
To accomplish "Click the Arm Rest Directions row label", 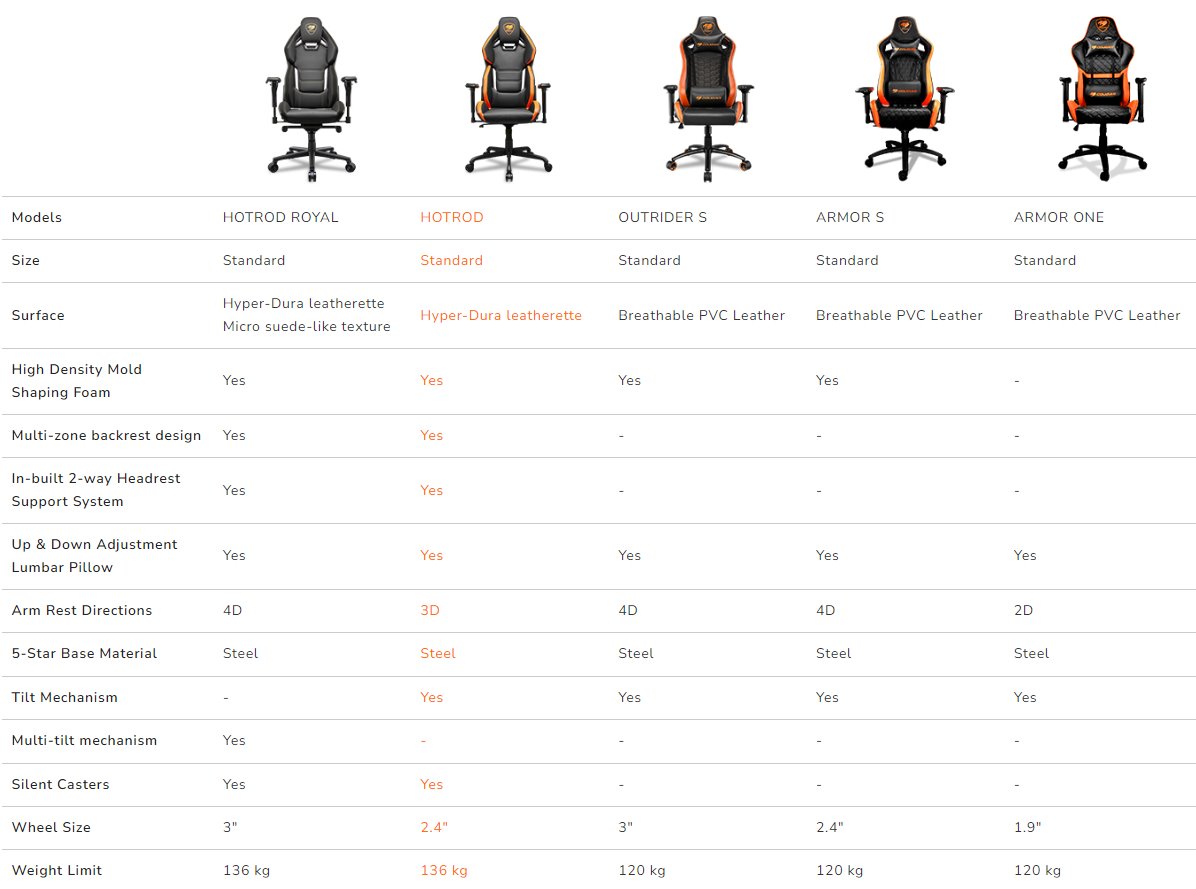I will click(x=82, y=610).
